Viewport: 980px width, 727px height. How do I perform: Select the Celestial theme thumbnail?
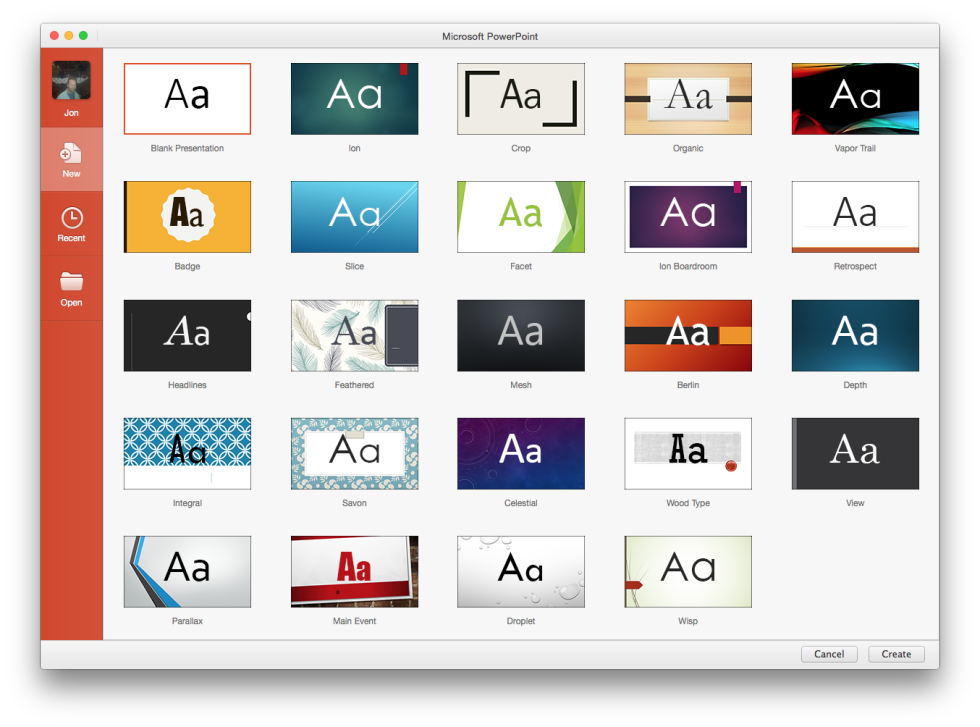521,454
